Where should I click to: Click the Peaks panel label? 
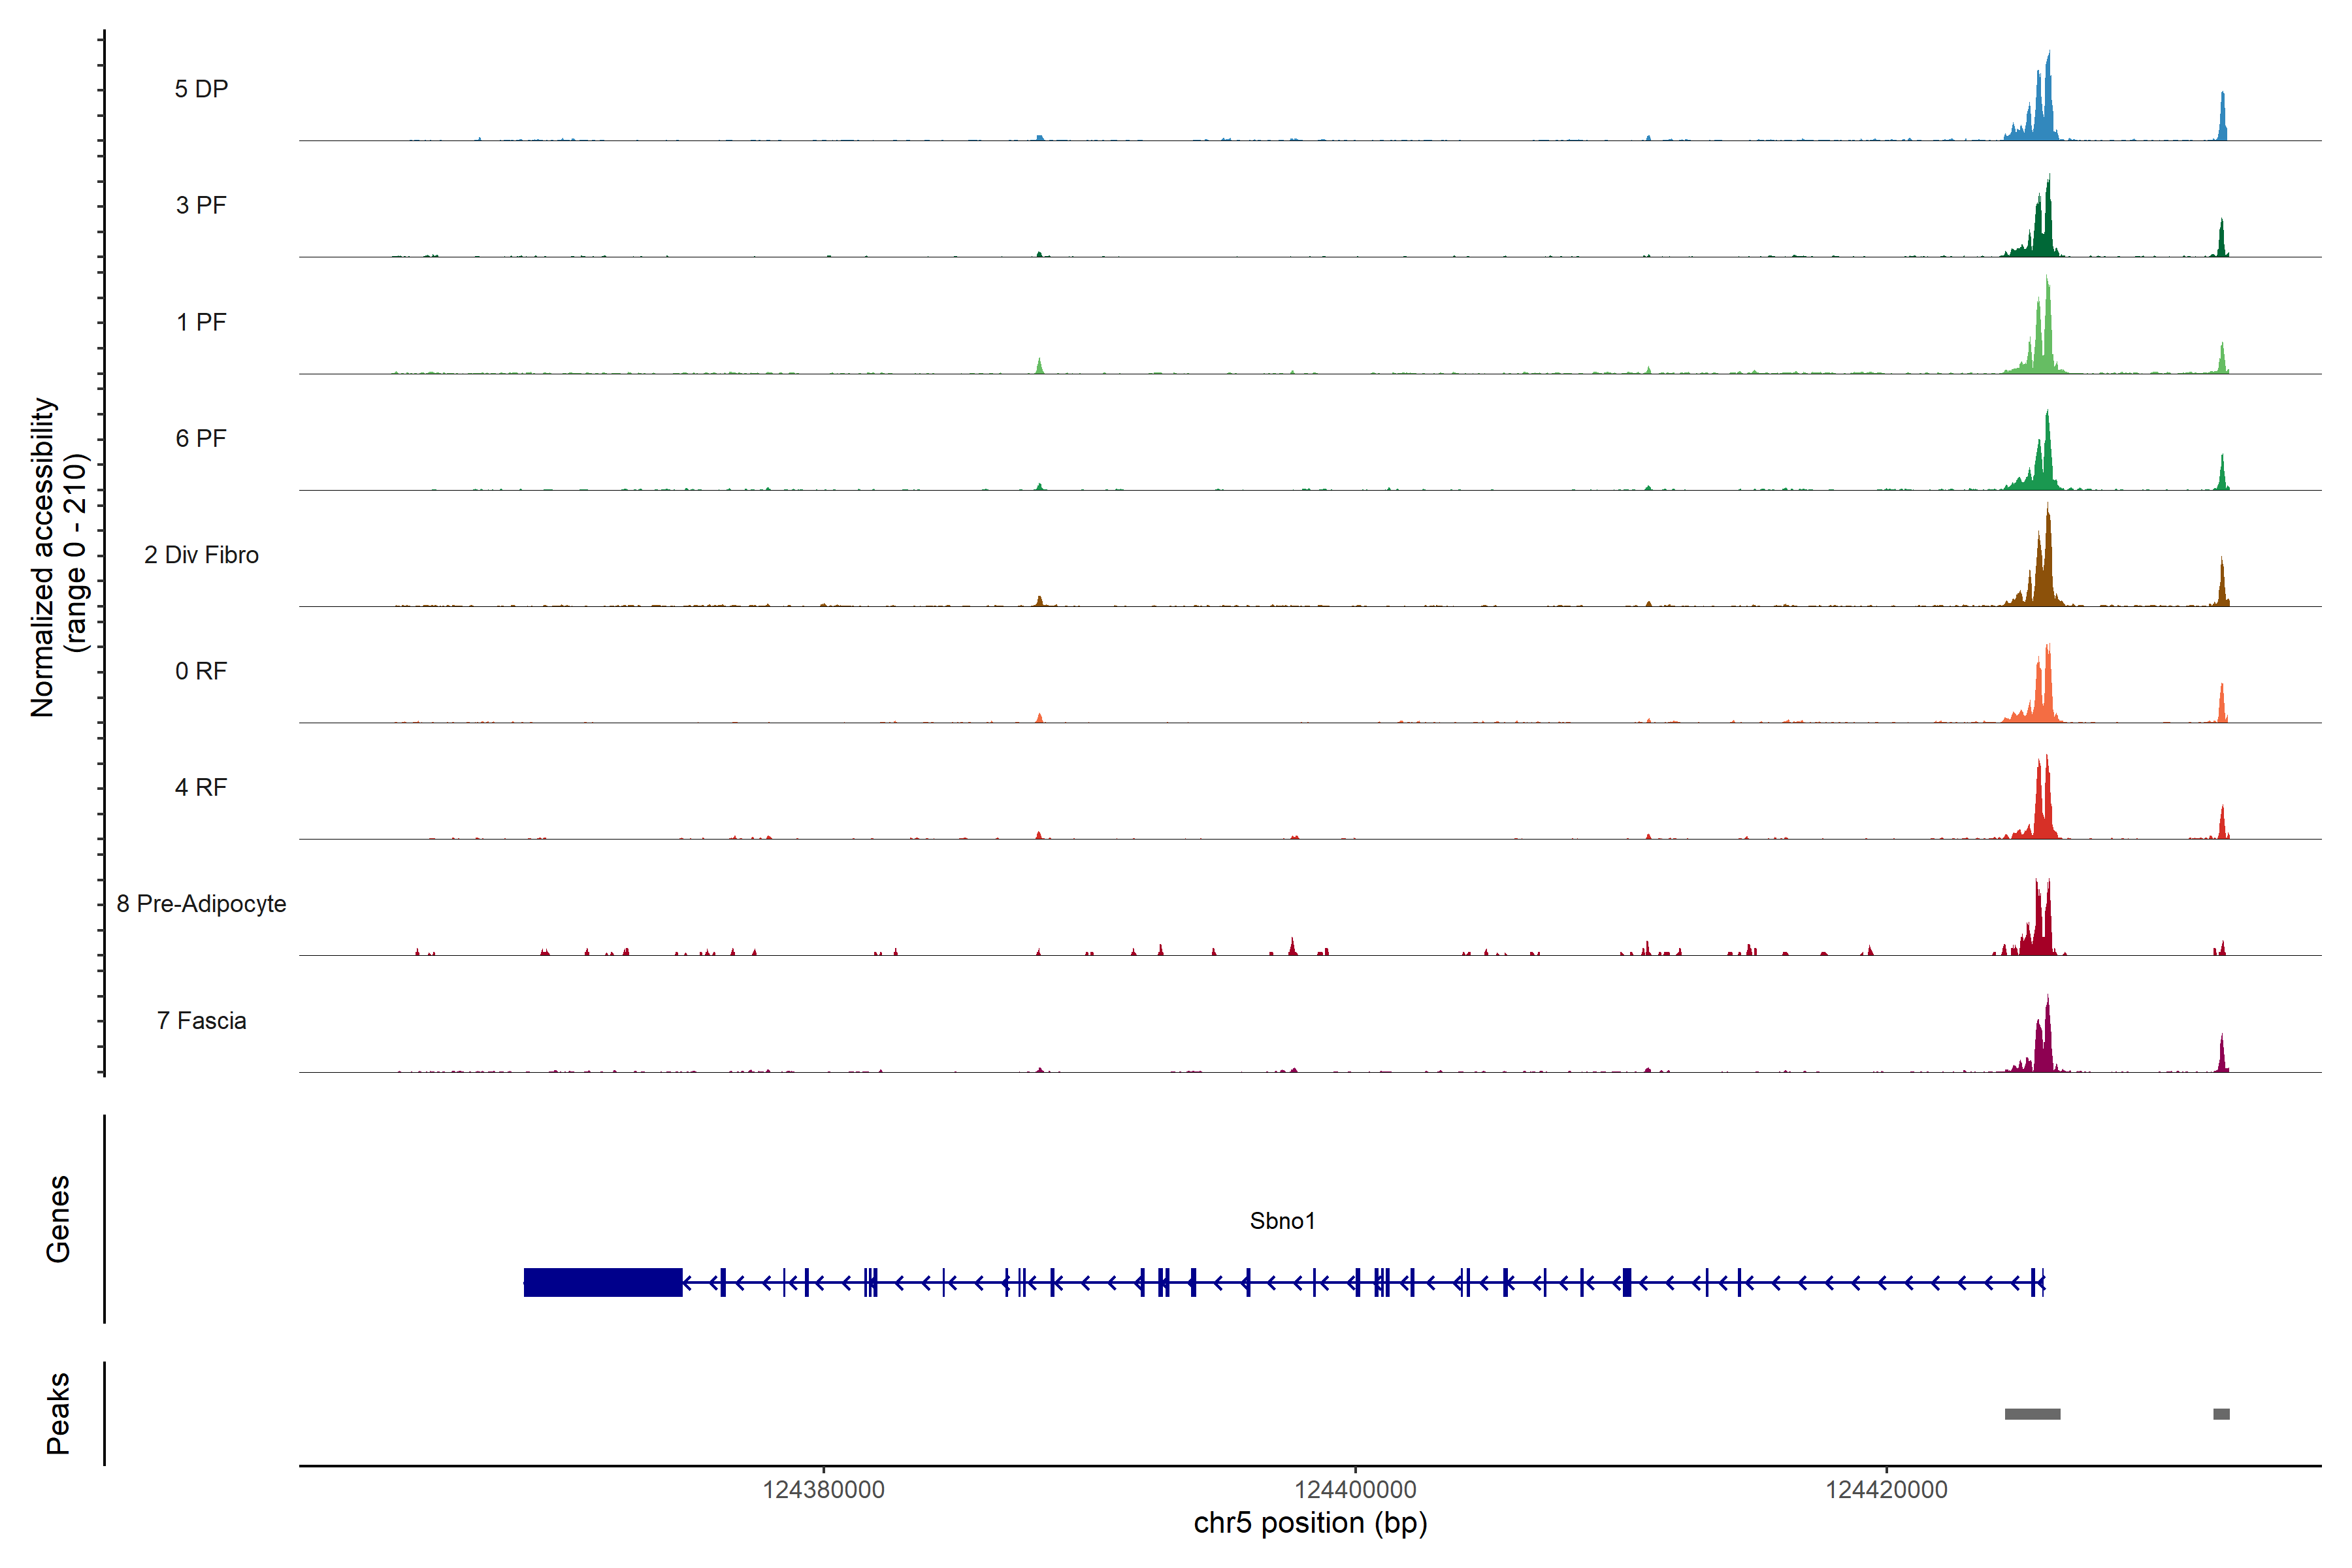[x=58, y=1413]
